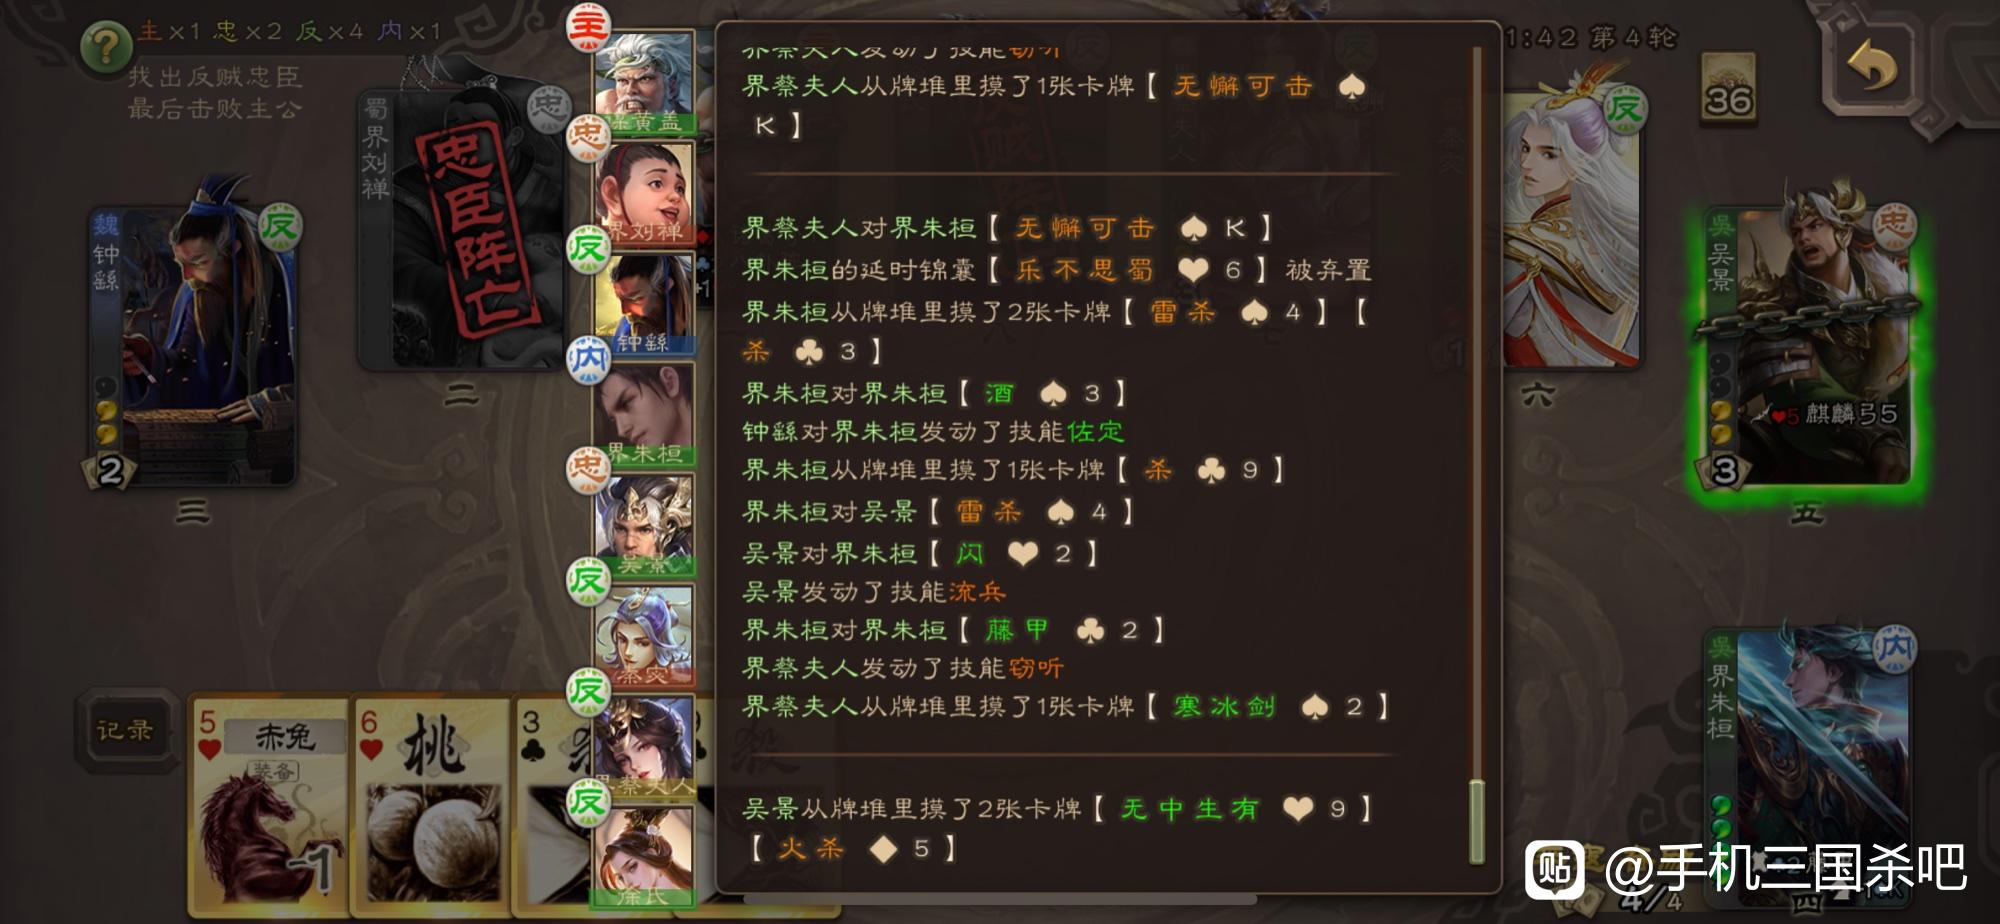Tap the red 主 role badge
Screen dimensions: 2000x924
(588, 27)
